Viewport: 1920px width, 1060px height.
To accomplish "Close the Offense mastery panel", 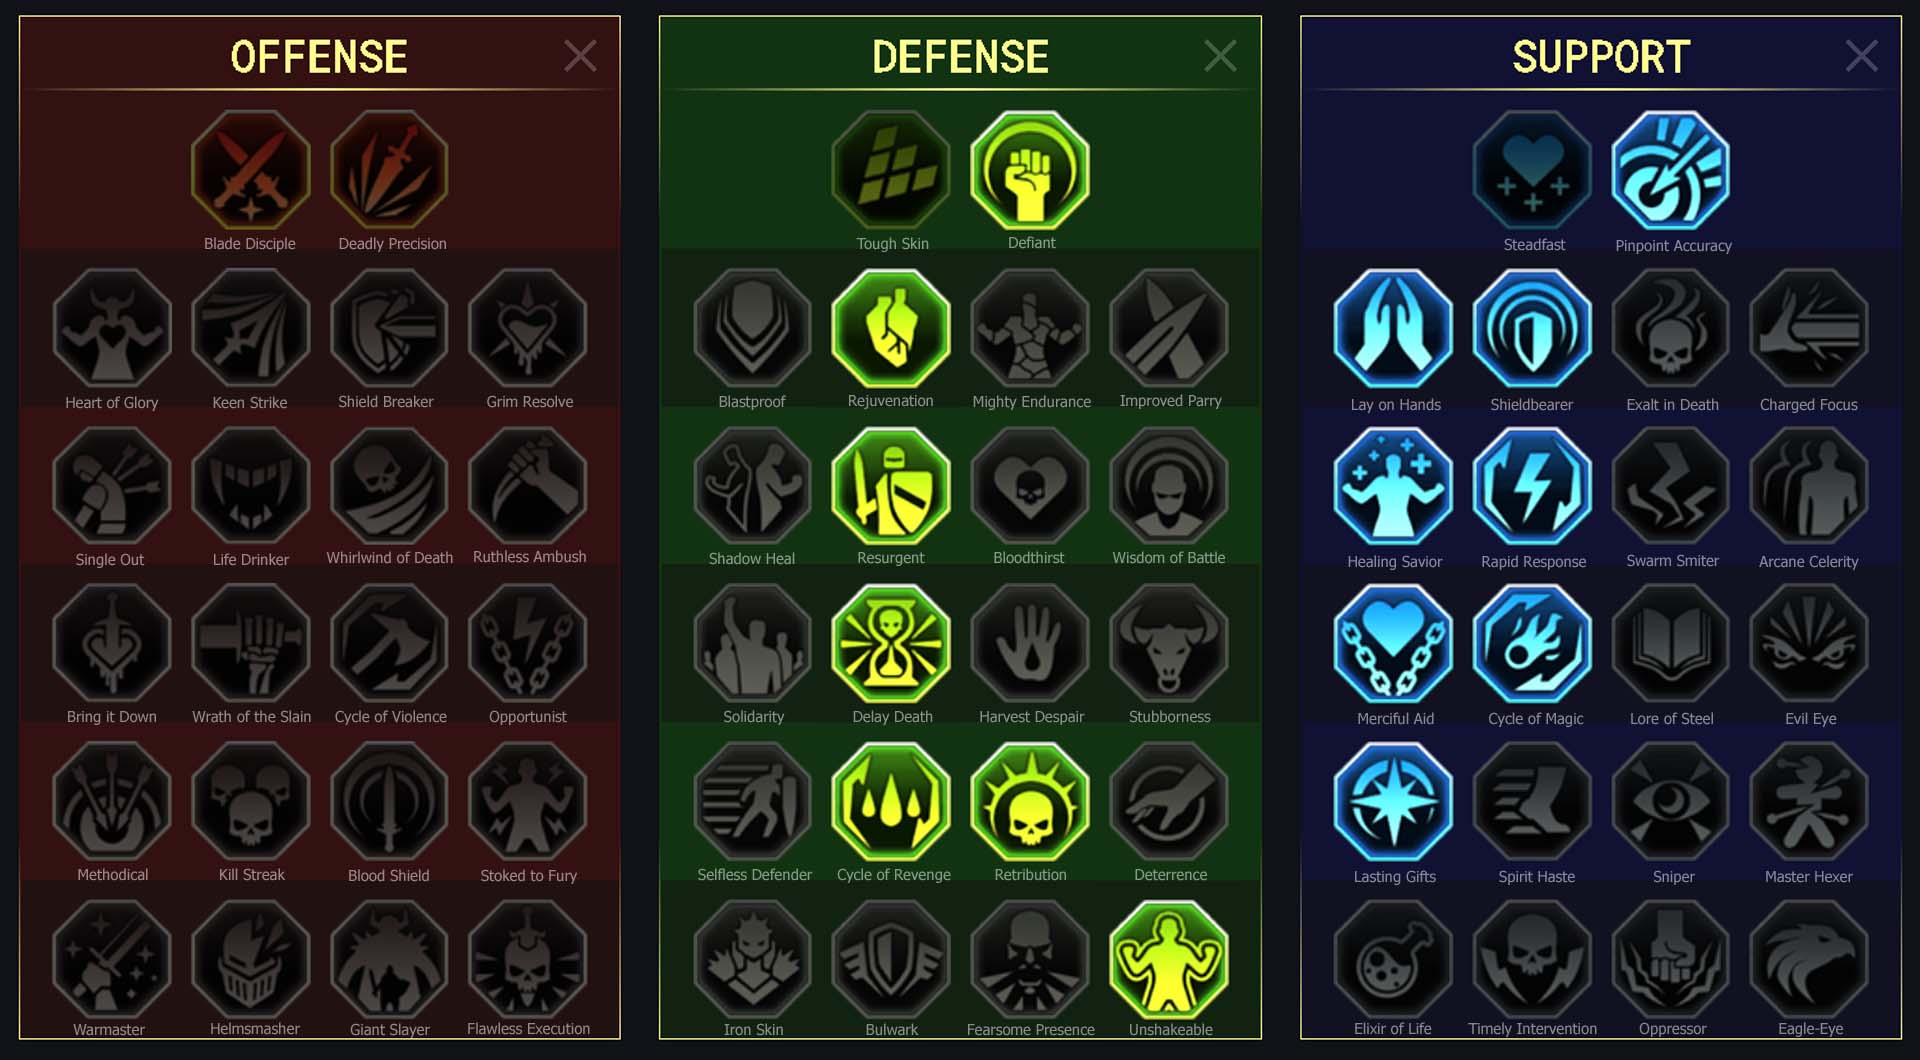I will pos(580,56).
